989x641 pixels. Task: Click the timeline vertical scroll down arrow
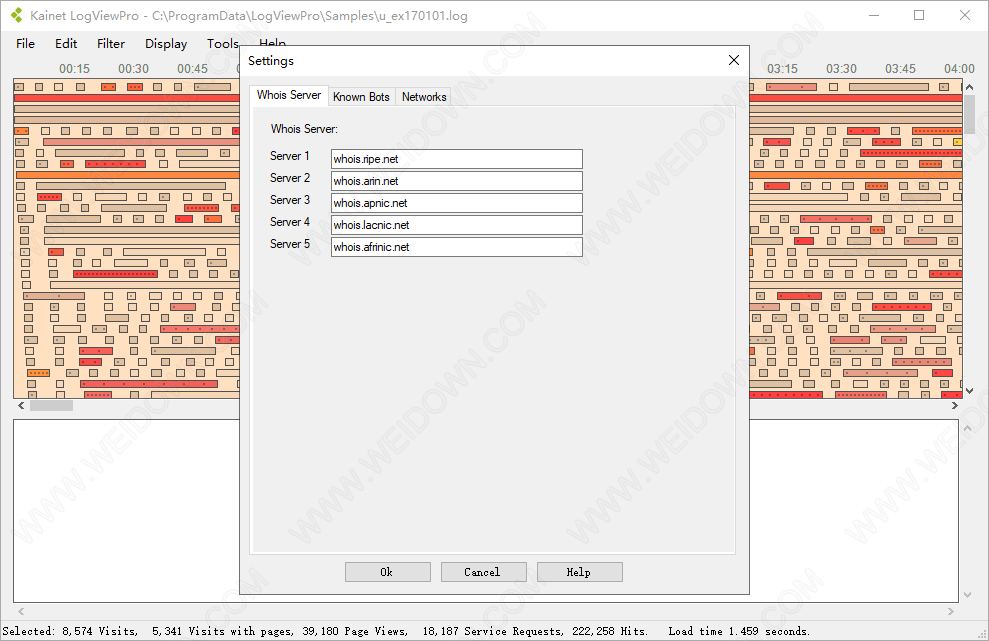tap(969, 391)
